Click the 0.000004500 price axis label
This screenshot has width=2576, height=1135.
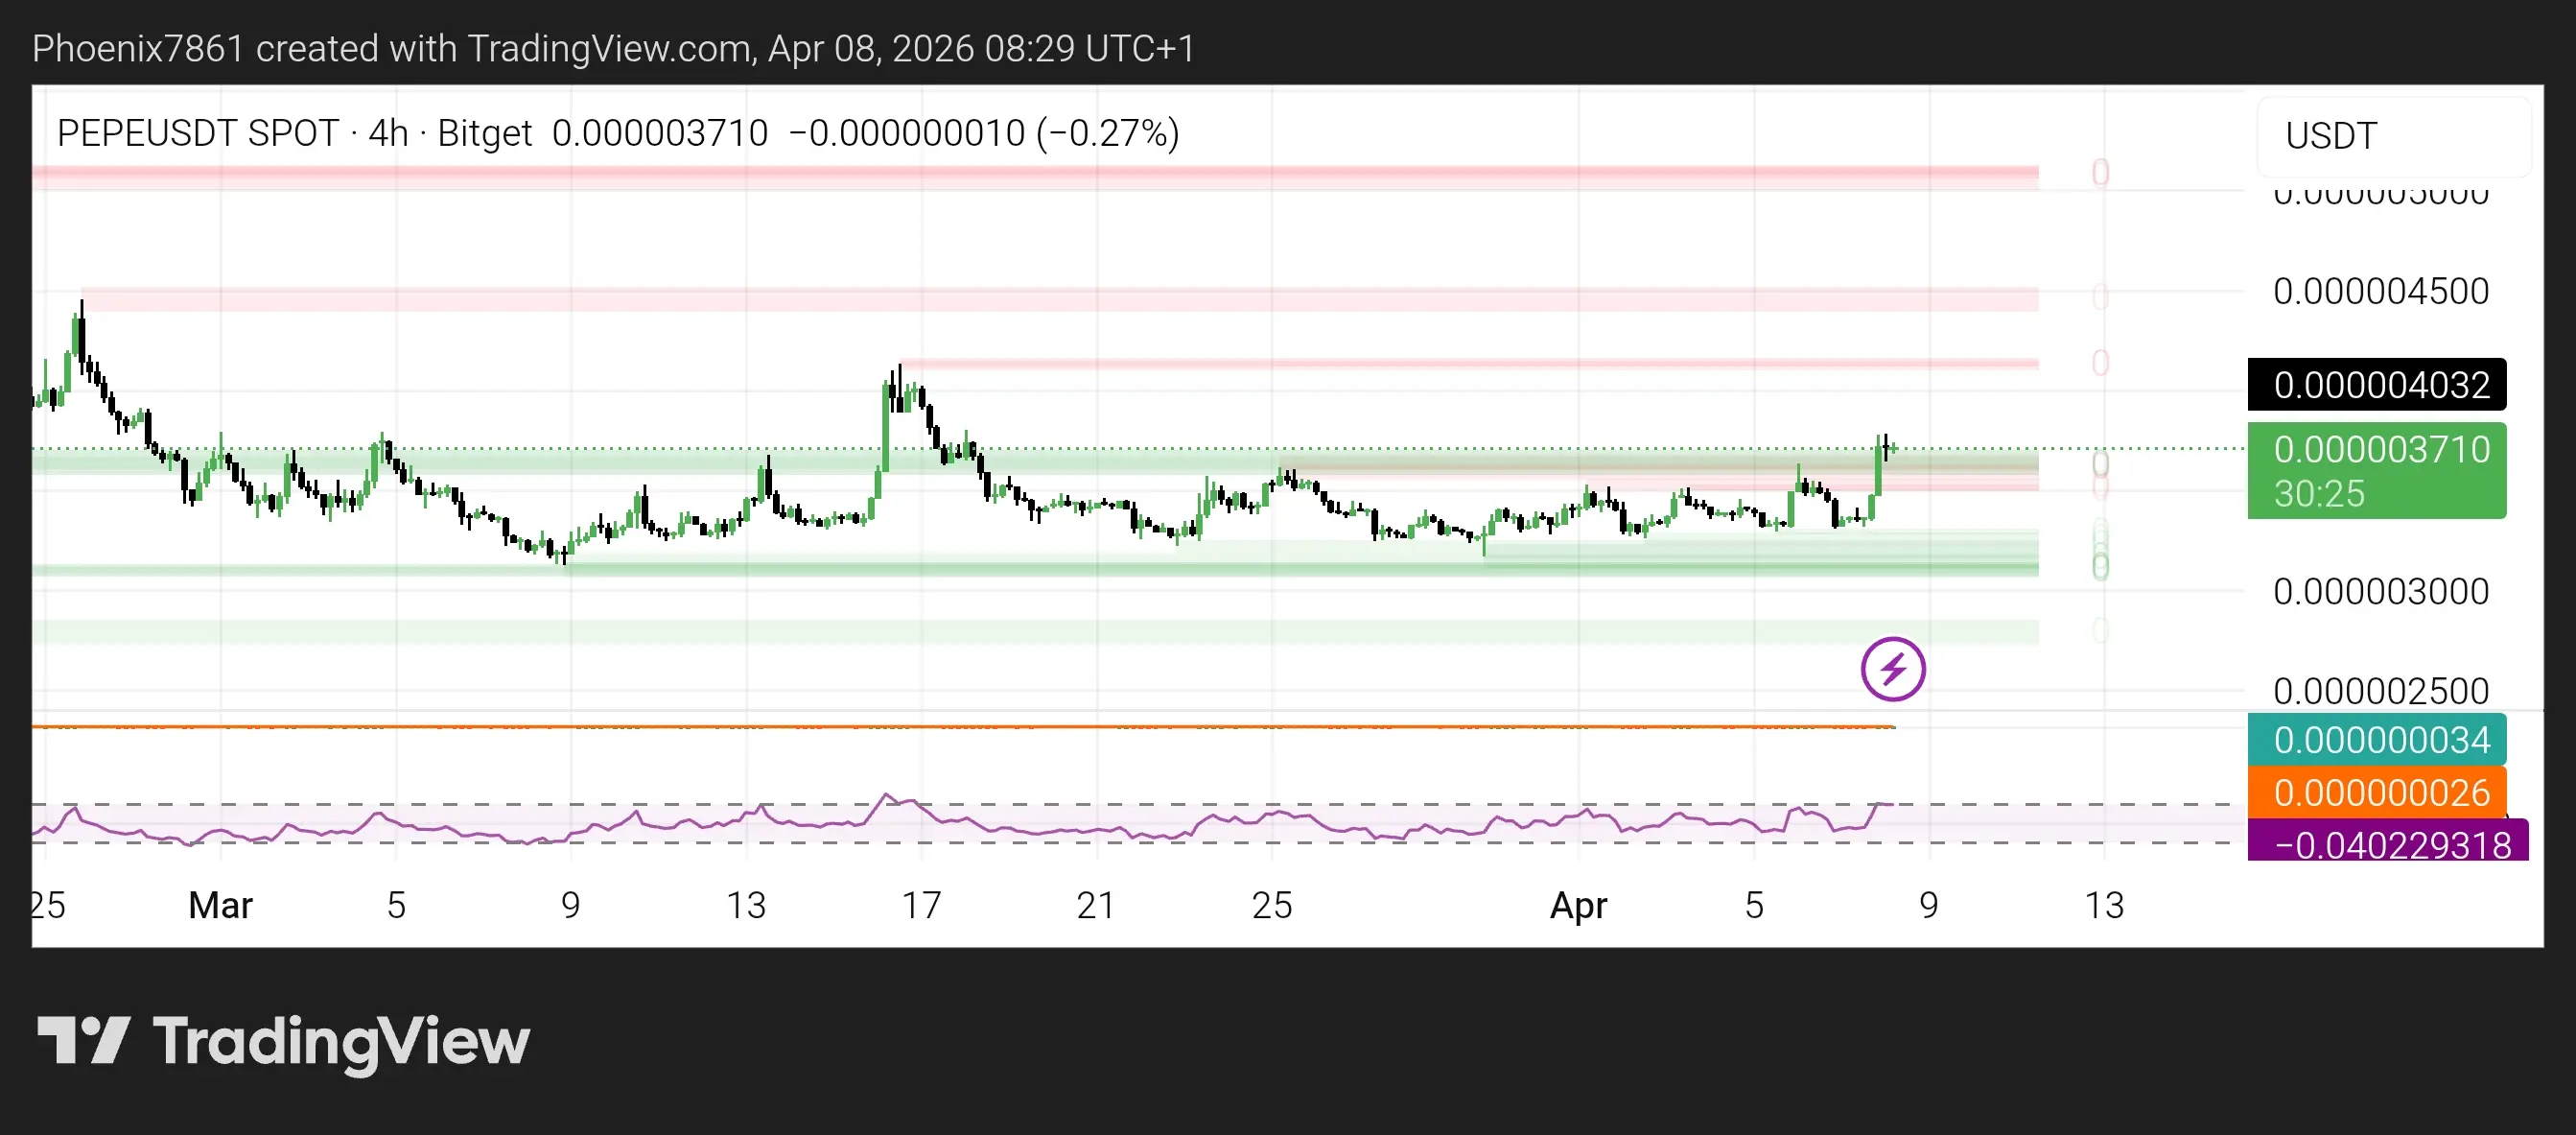(2380, 292)
